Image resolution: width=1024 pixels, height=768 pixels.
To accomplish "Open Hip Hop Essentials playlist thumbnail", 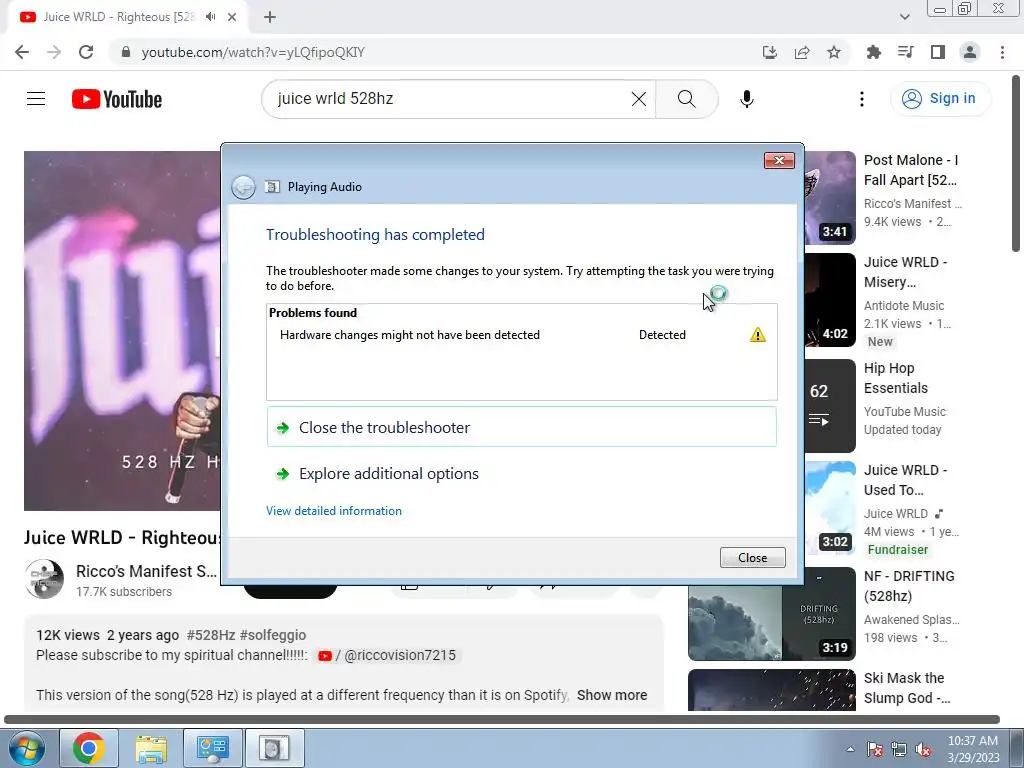I will (x=829, y=406).
